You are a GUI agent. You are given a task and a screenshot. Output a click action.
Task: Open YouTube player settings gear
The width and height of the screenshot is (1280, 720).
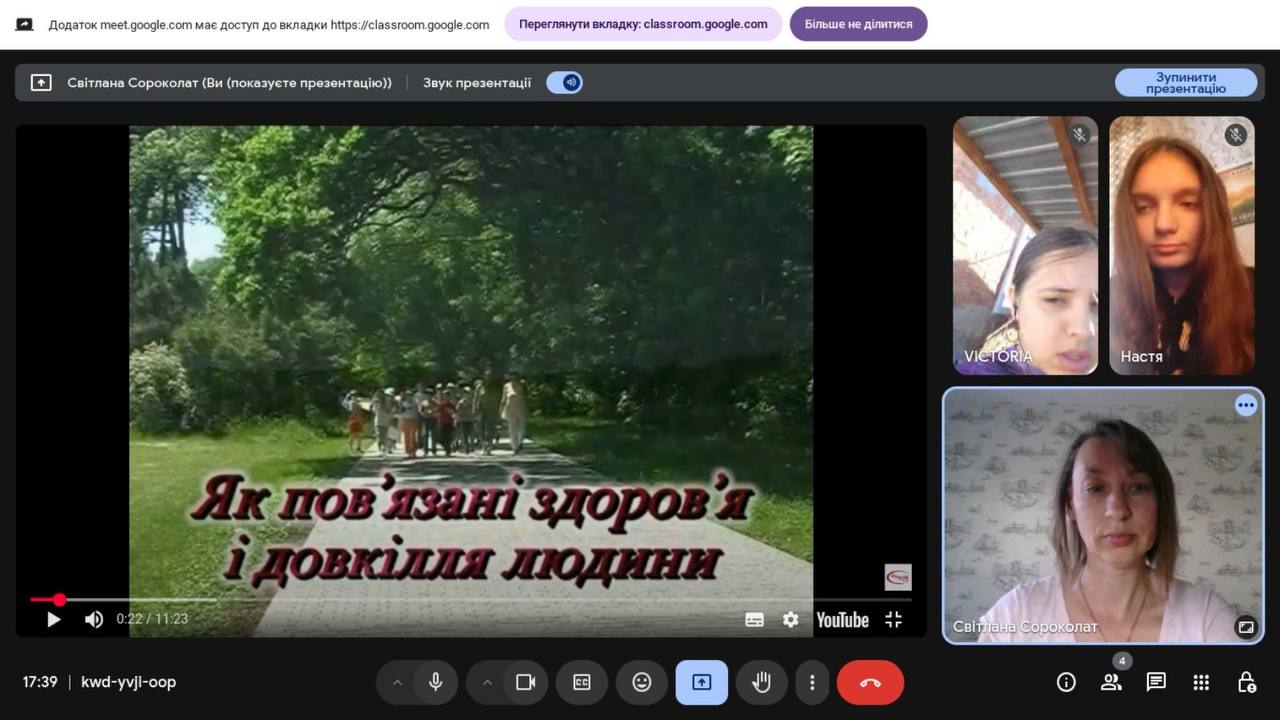(791, 620)
